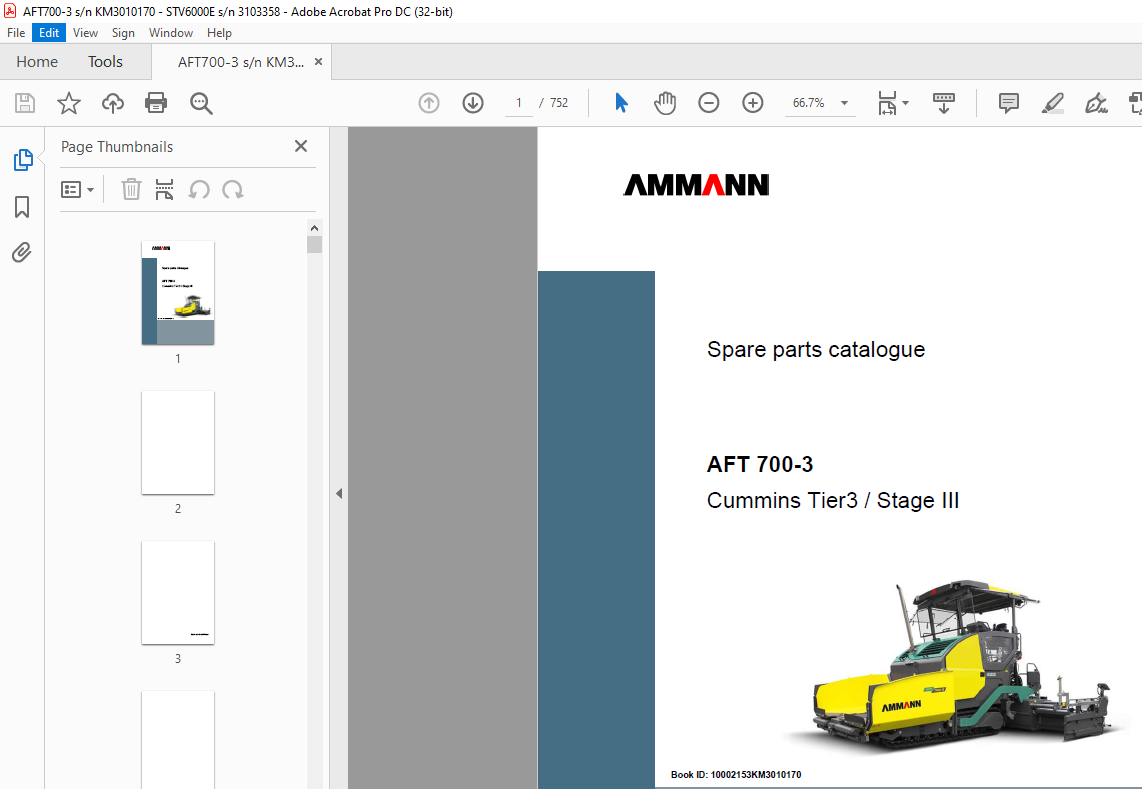Open thumbnail options menu dropdown

click(77, 189)
